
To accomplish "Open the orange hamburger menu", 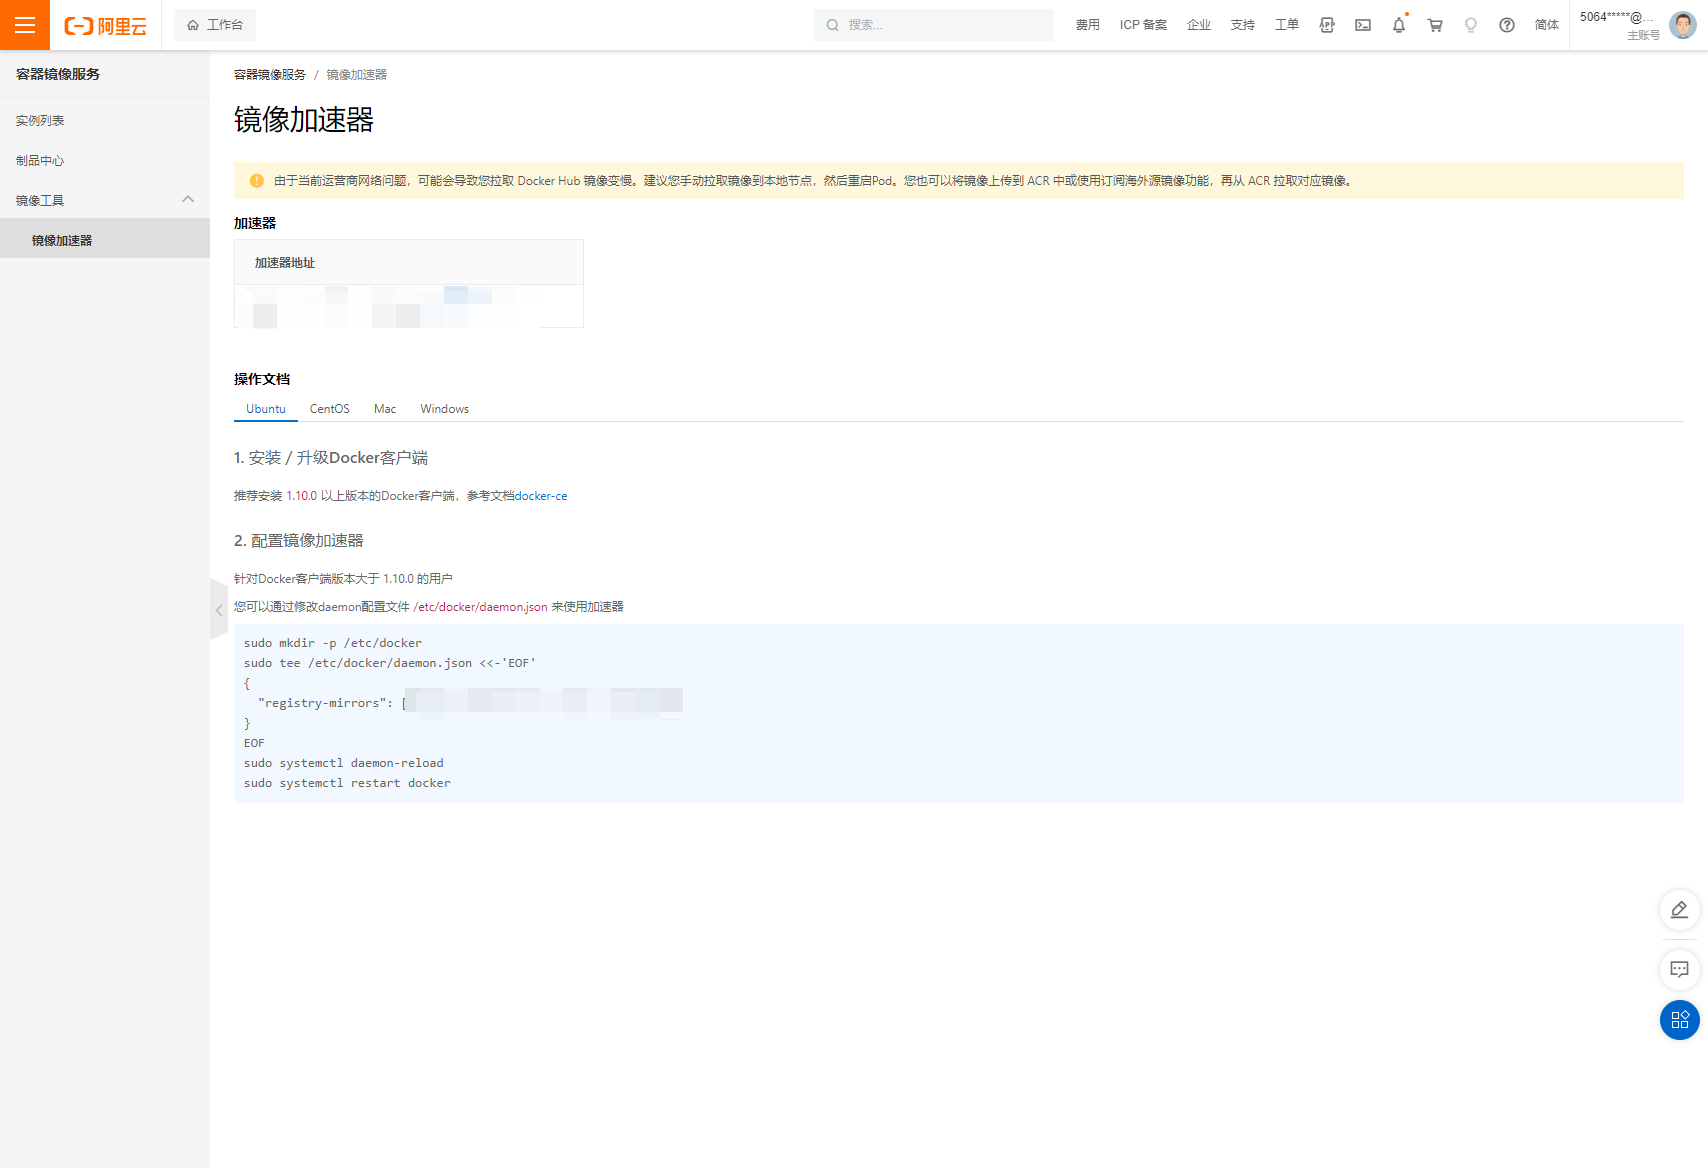I will click(x=25, y=25).
